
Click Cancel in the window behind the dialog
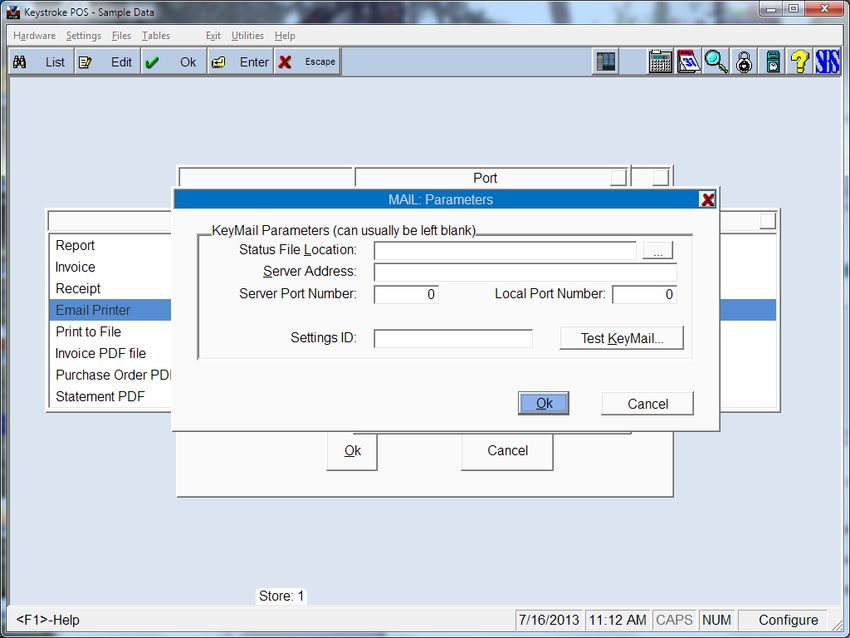(x=507, y=451)
